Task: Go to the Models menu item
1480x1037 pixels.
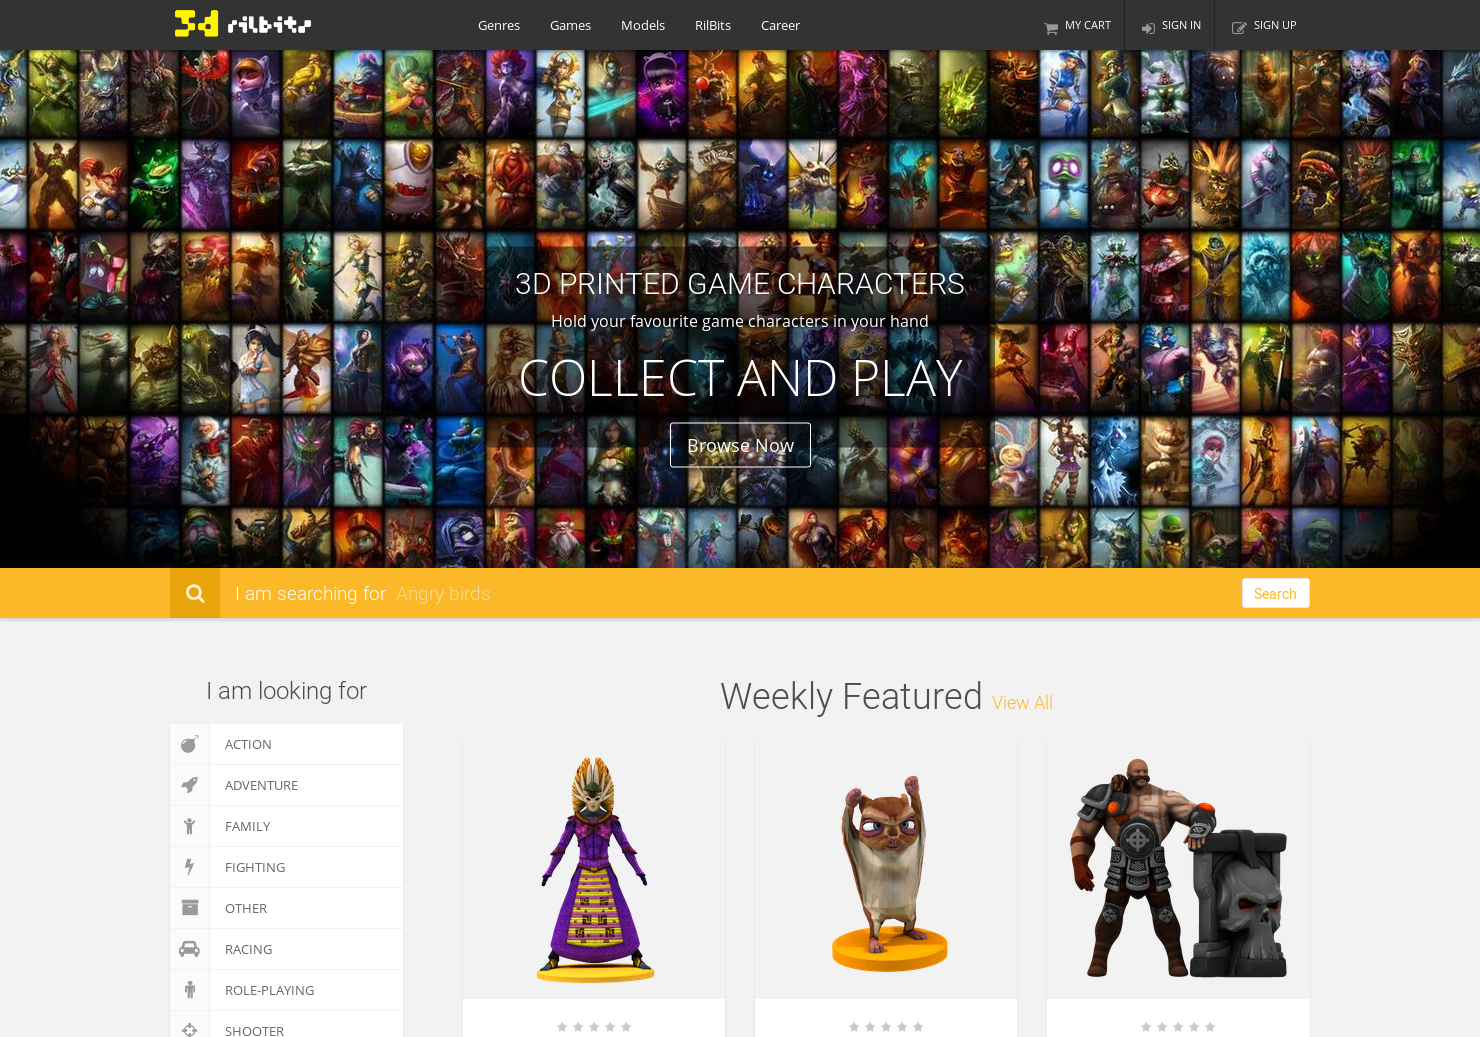Action: coord(643,25)
